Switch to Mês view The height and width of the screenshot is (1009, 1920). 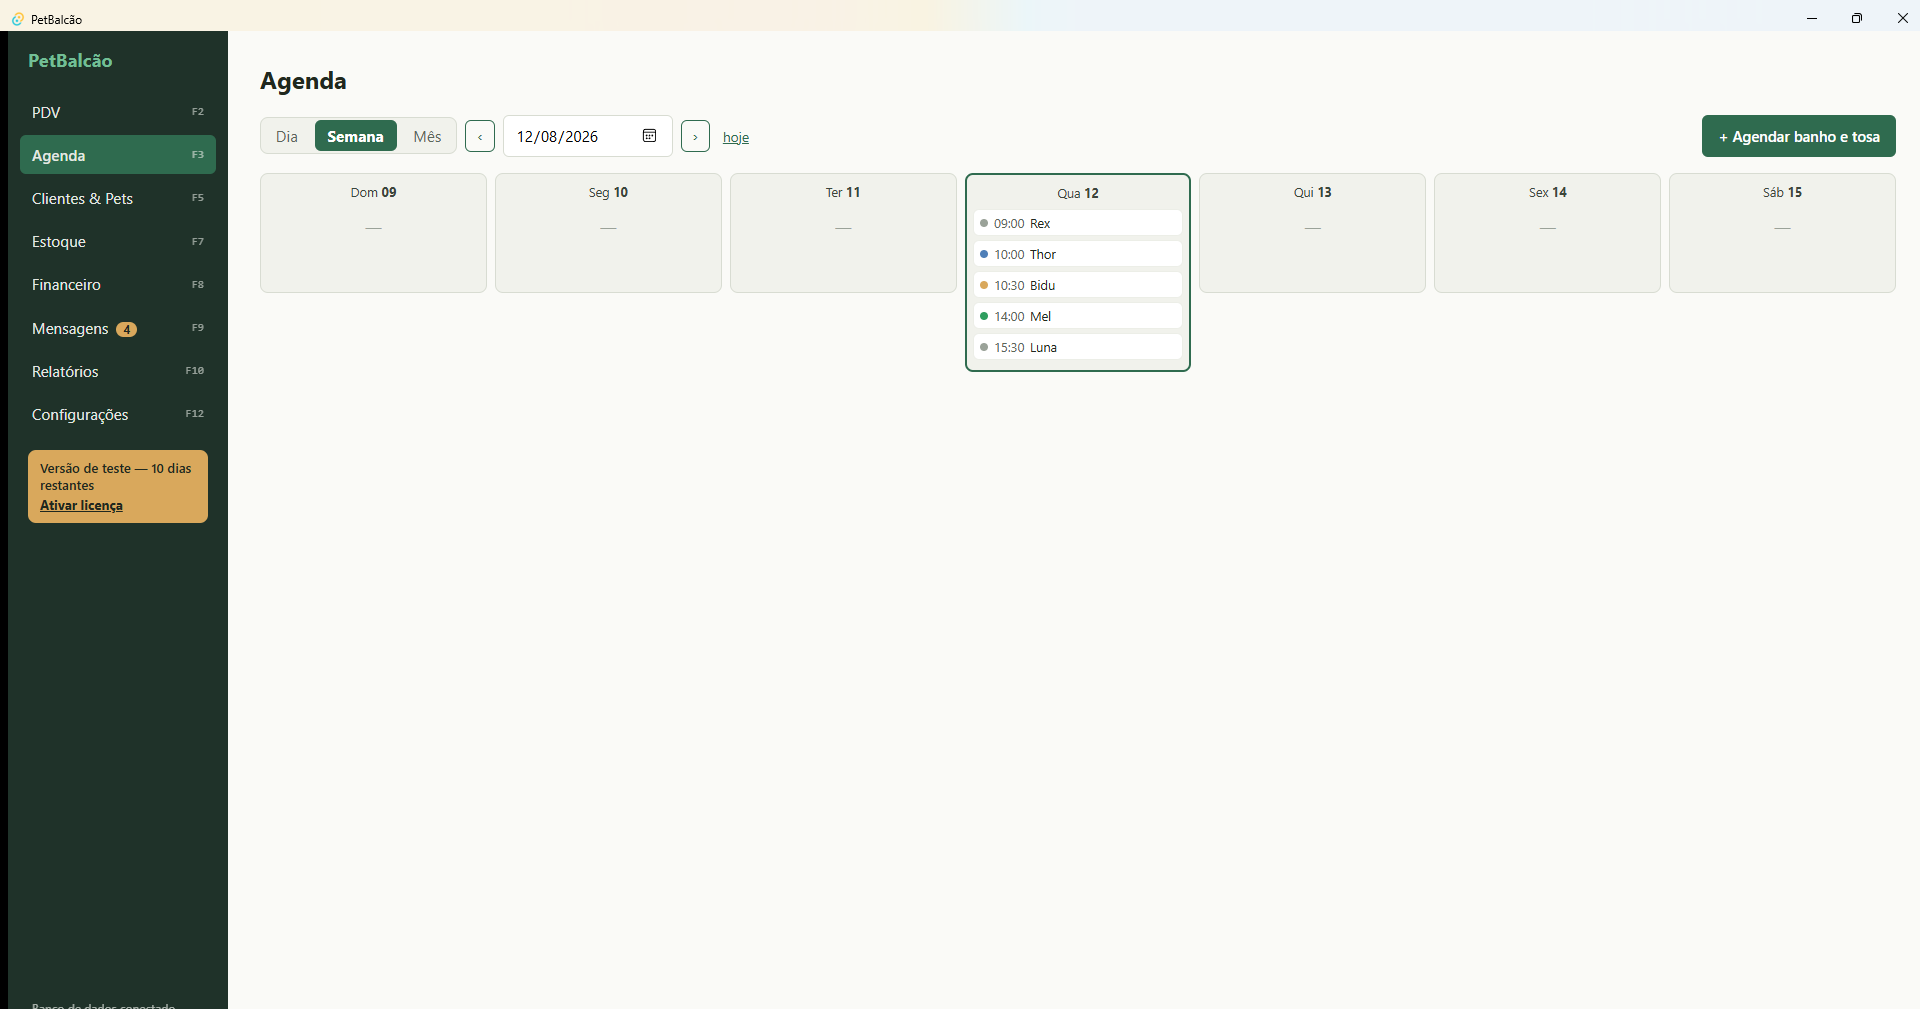click(x=427, y=136)
